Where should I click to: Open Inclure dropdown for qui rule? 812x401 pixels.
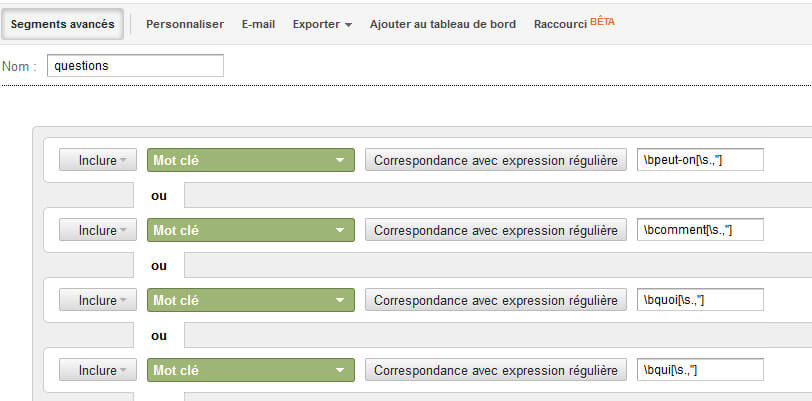click(98, 370)
